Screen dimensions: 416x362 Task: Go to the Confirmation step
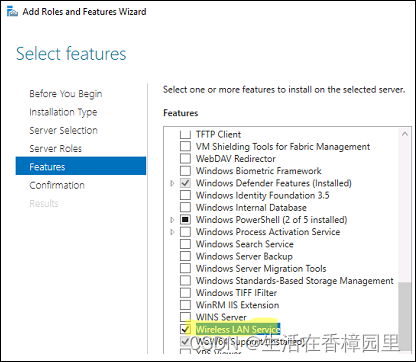57,185
